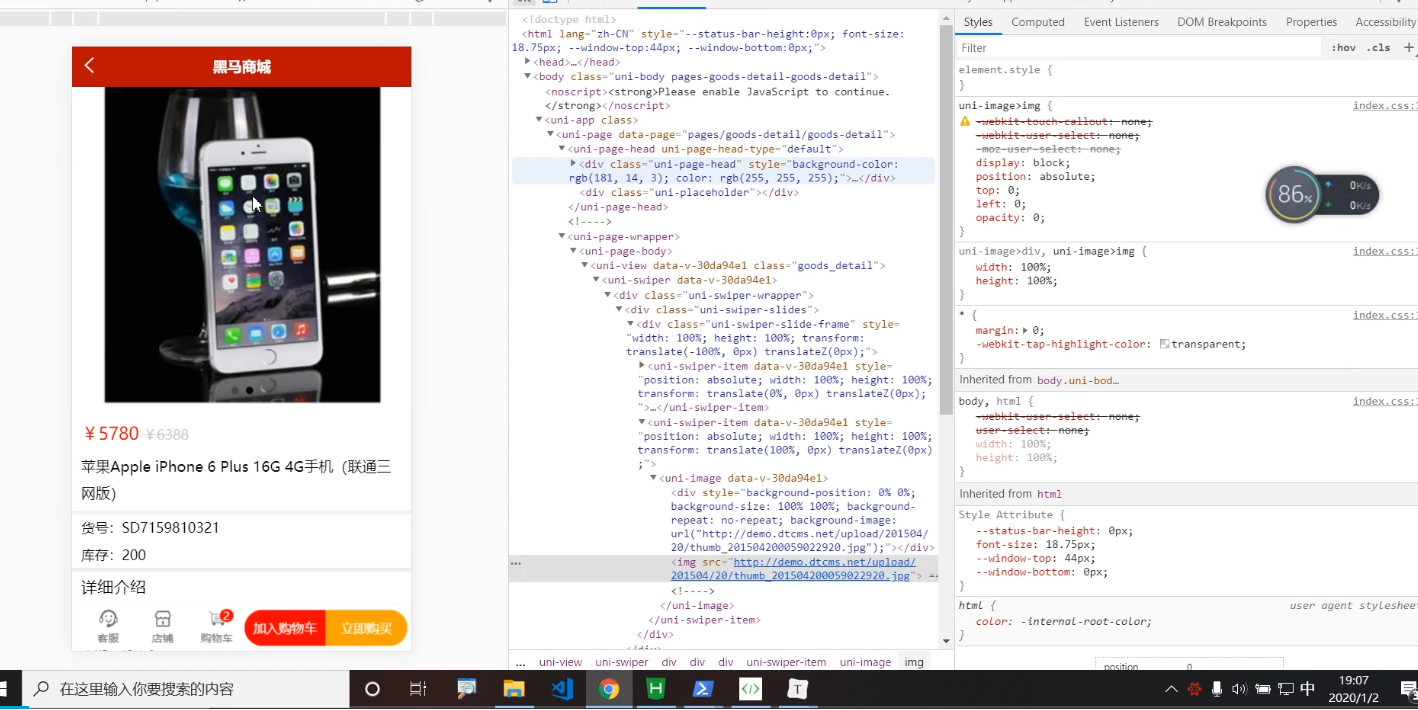Image resolution: width=1418 pixels, height=710 pixels.
Task: Go back using the header arrow
Action: [89, 66]
